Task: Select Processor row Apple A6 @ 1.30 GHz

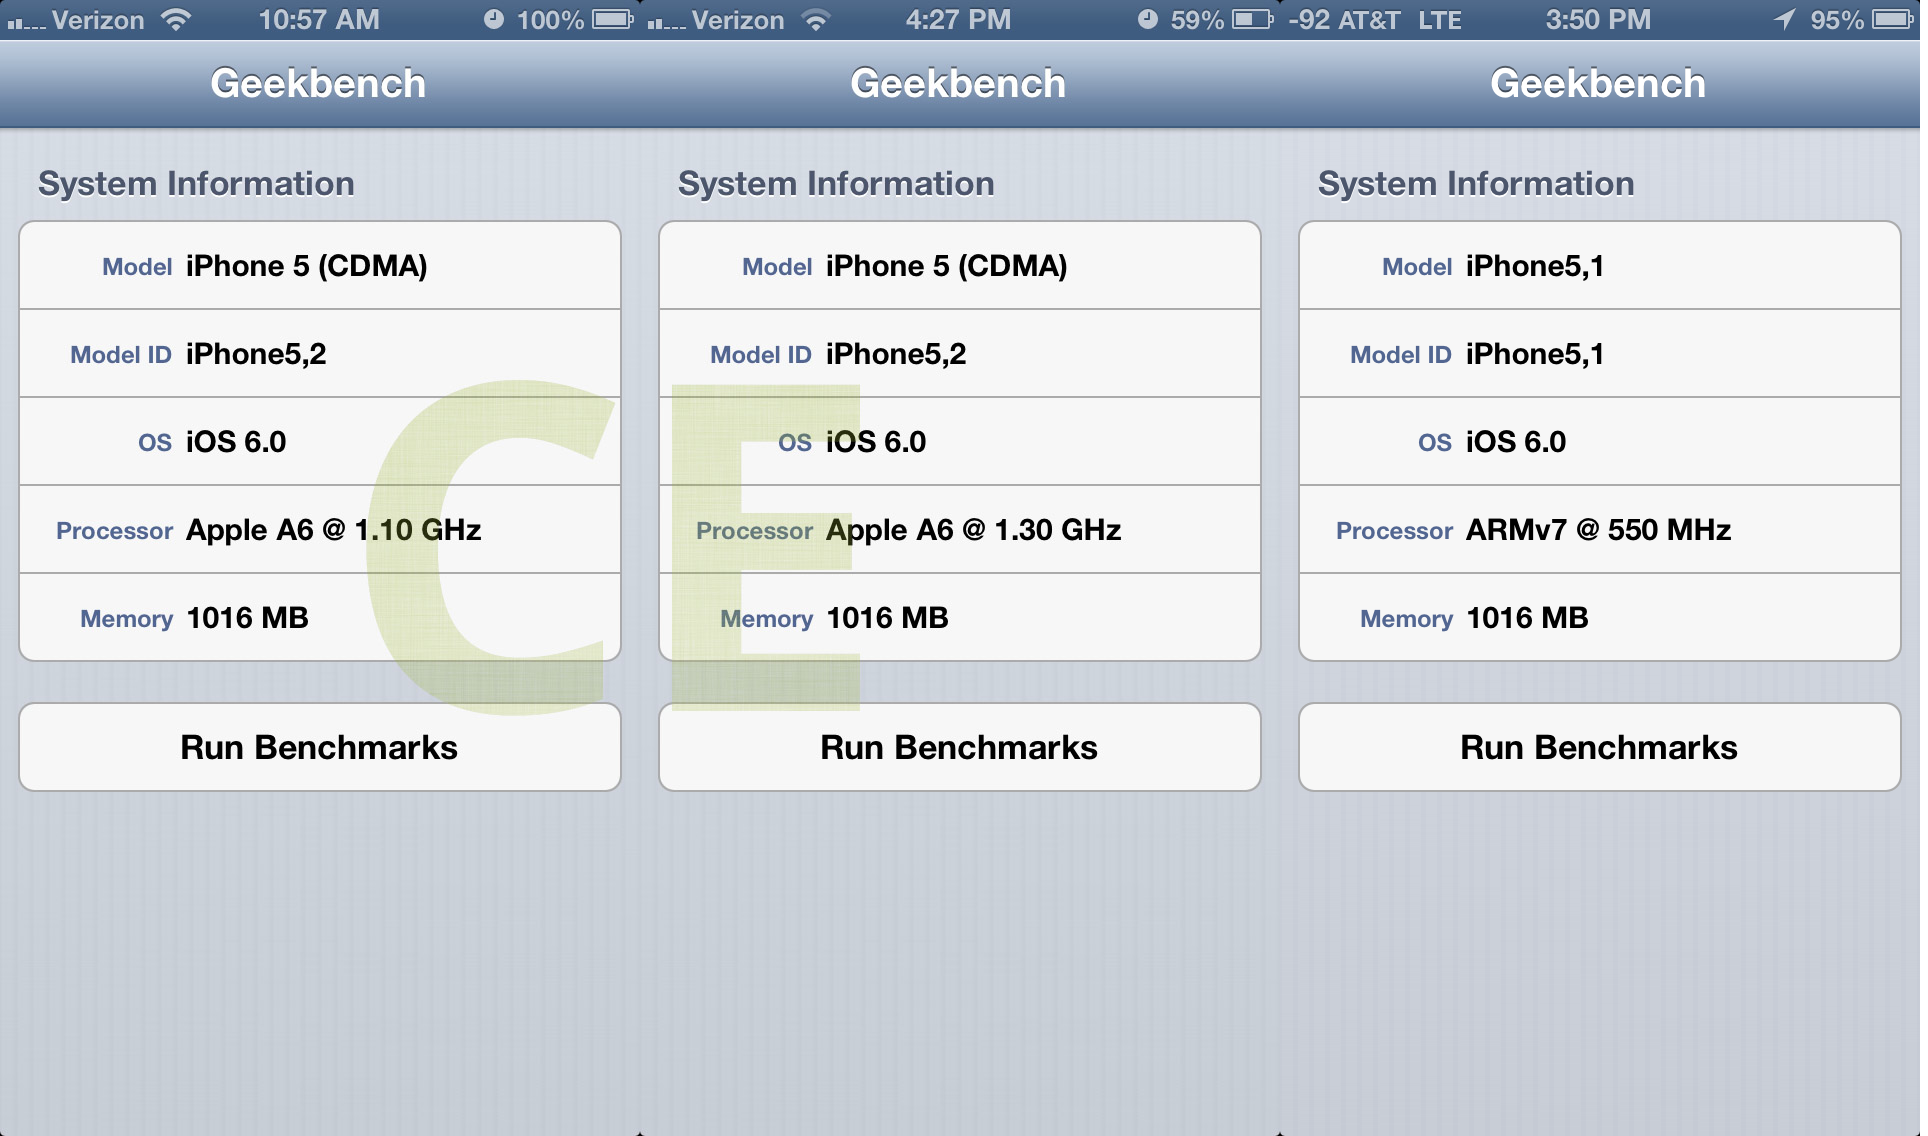Action: tap(960, 530)
